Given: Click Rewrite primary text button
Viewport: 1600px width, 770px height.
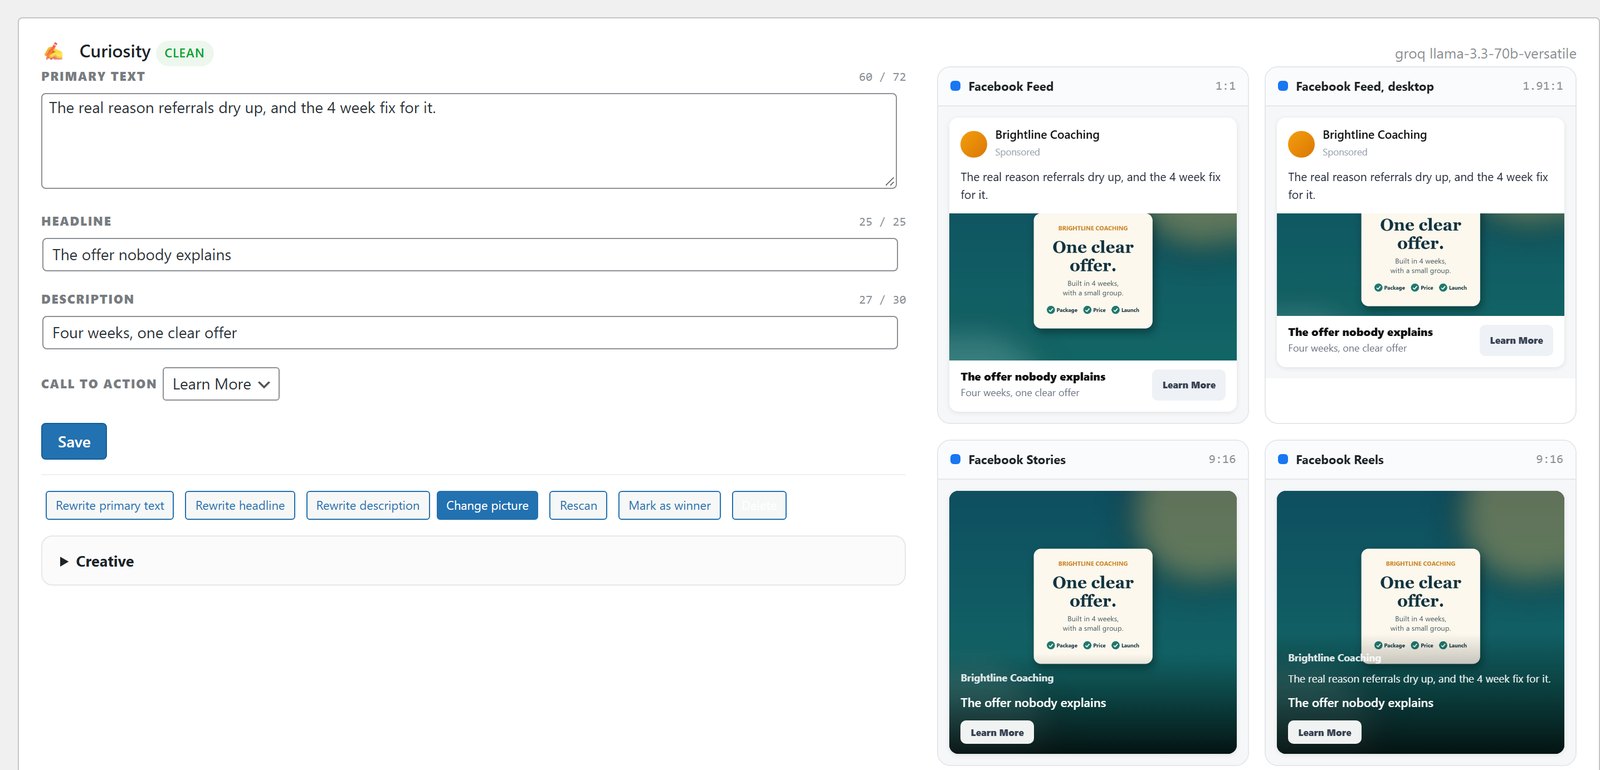Looking at the screenshot, I should click(110, 506).
